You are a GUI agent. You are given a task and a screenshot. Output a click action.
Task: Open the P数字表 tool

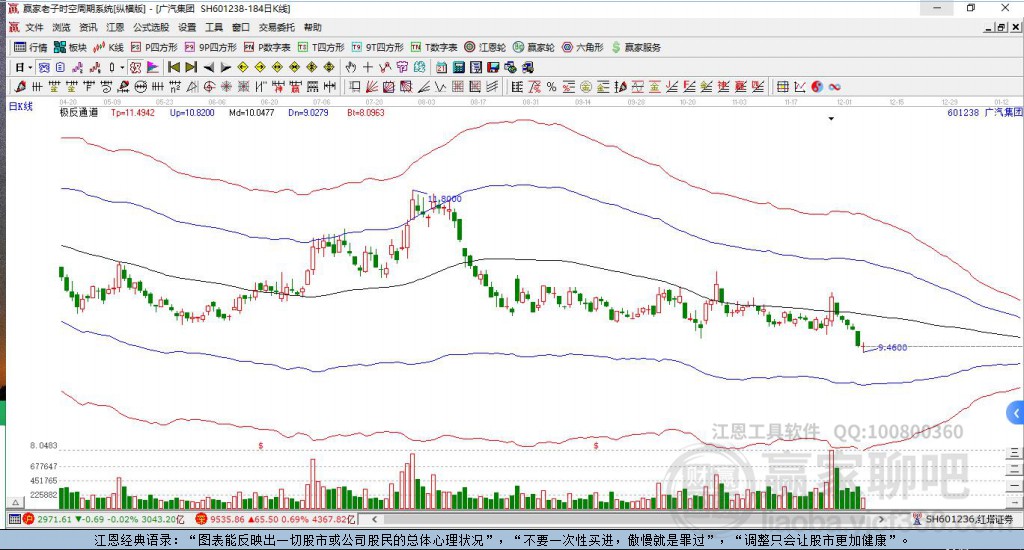click(267, 47)
